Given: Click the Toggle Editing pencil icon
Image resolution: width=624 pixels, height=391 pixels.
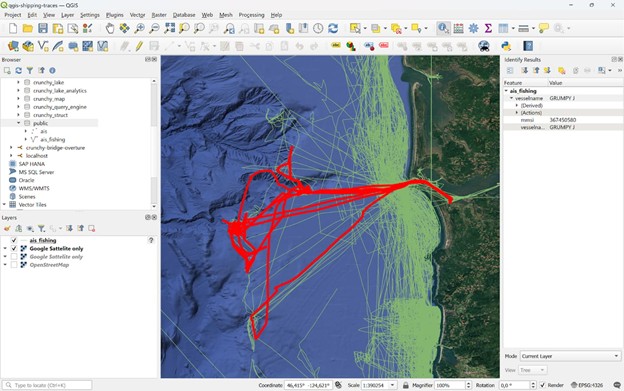Looking at the screenshot, I should tap(139, 46).
